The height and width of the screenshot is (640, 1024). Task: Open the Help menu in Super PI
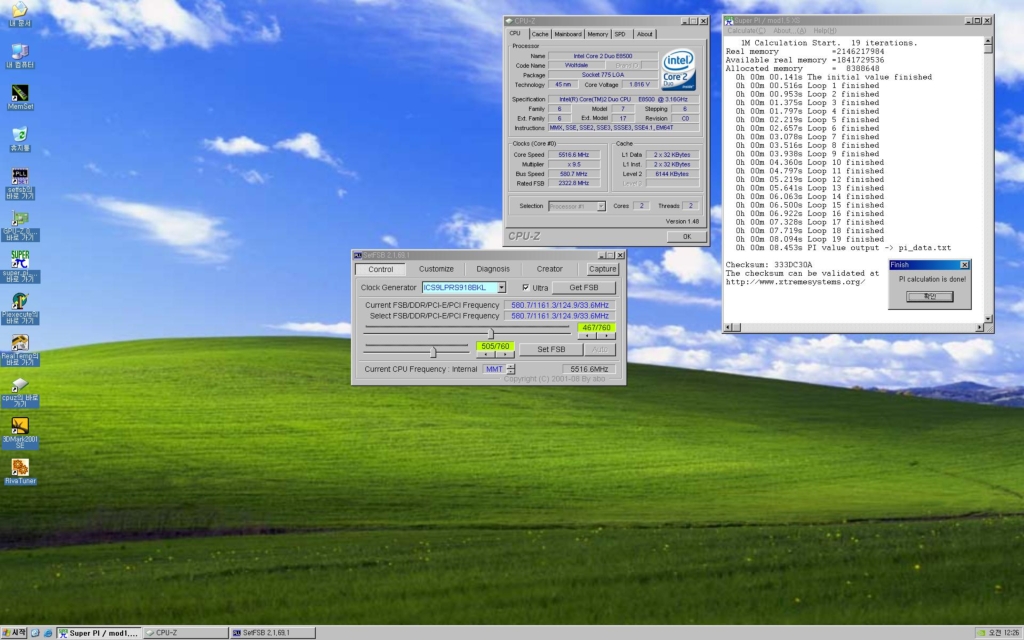[x=825, y=31]
